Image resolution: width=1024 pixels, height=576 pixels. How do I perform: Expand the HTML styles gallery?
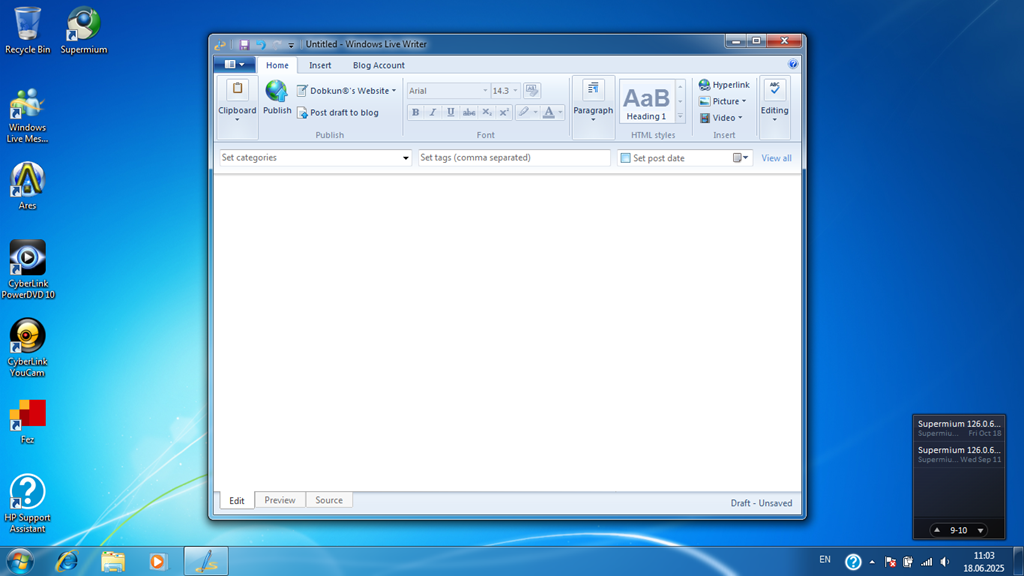coord(680,116)
